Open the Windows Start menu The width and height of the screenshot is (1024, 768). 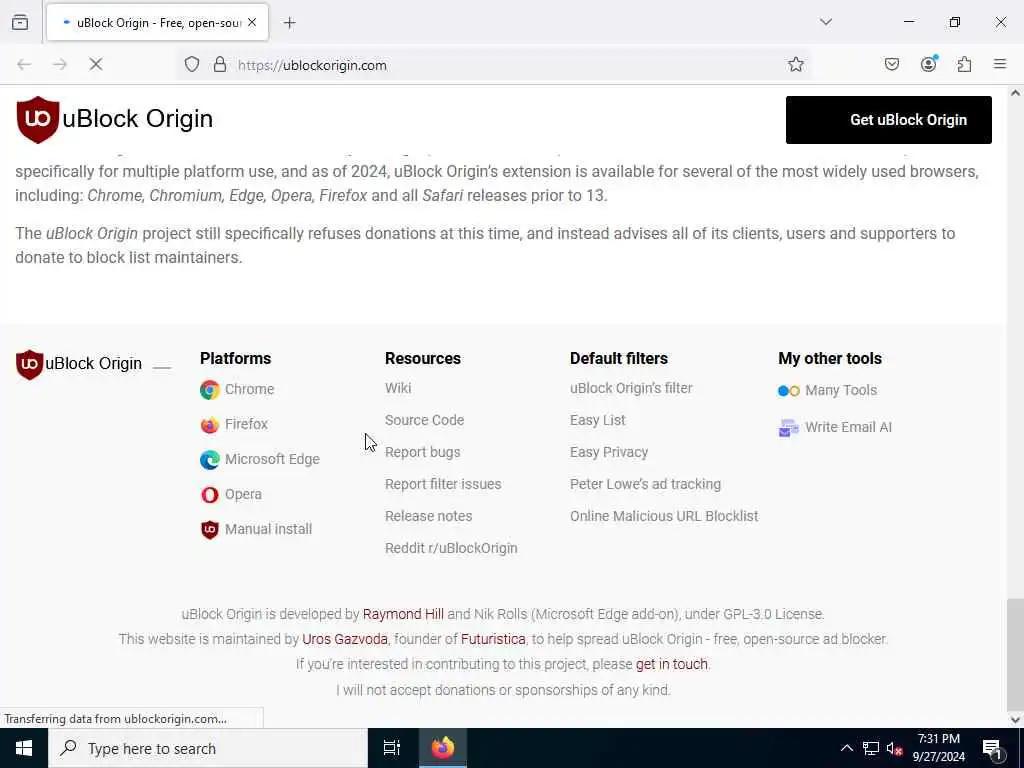click(24, 748)
